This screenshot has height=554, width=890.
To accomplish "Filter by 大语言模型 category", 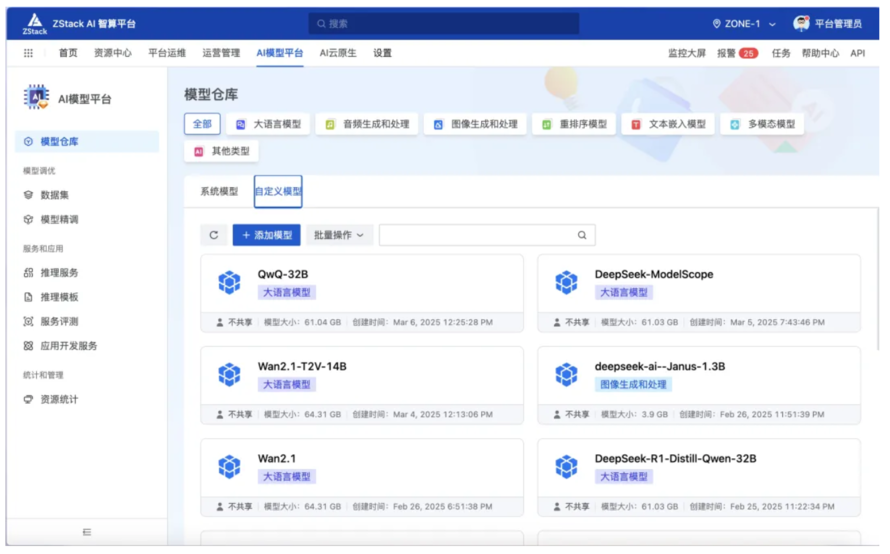I will pyautogui.click(x=268, y=124).
